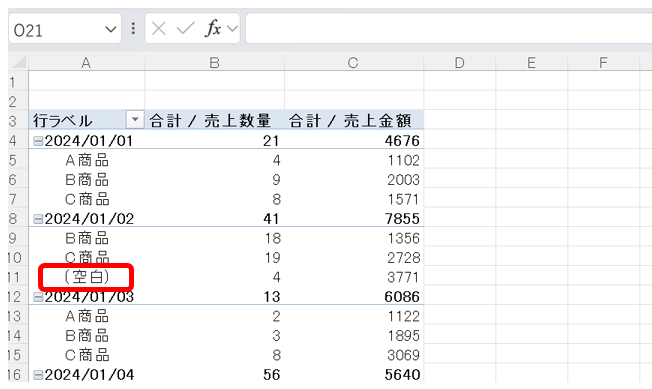This screenshot has width=652, height=389.
Task: Click A商品 in row 13
Action: coord(87,316)
